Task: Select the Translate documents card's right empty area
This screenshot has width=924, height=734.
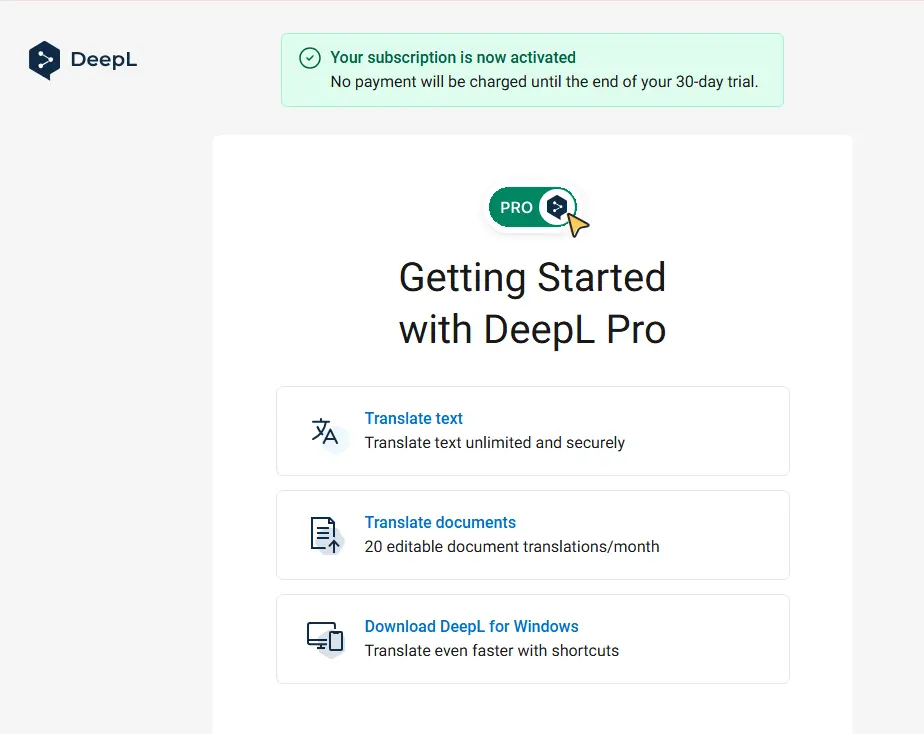Action: (724, 535)
